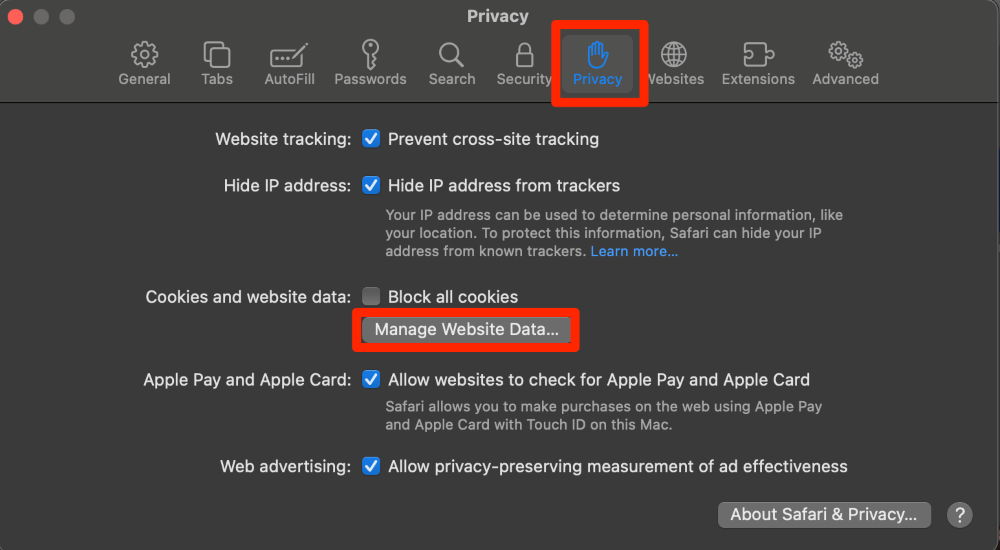
Task: Open Security padlock icon
Action: coord(524,55)
